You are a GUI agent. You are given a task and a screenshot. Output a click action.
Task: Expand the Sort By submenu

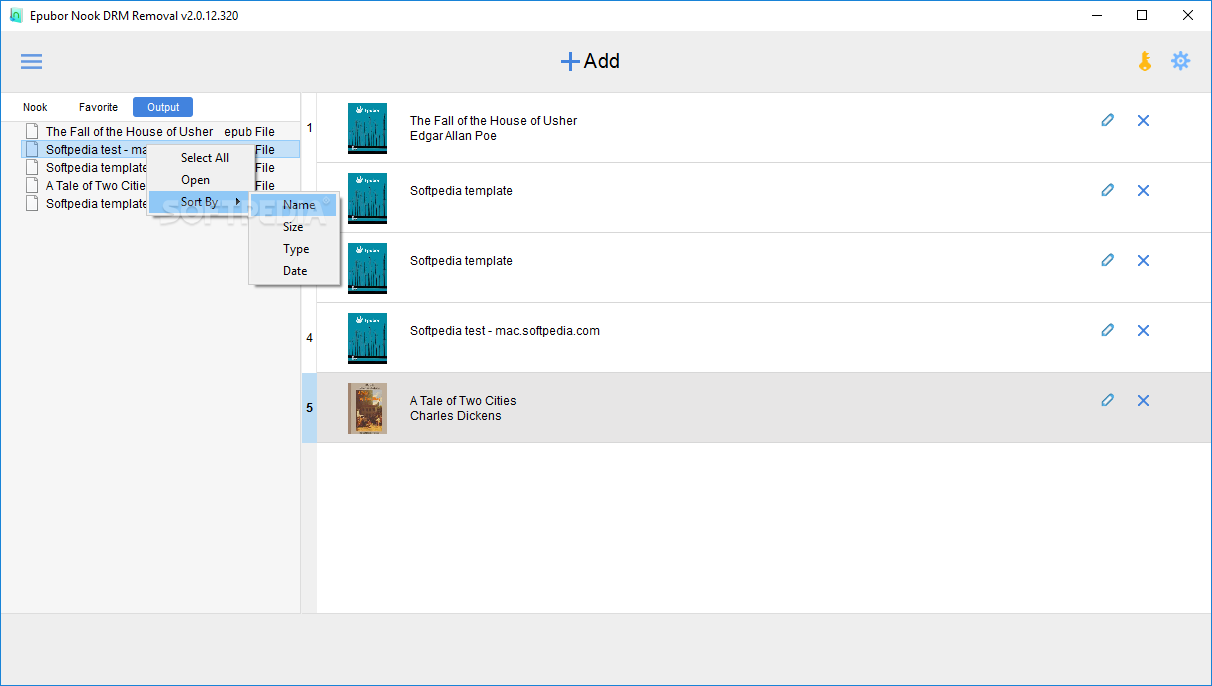[201, 202]
